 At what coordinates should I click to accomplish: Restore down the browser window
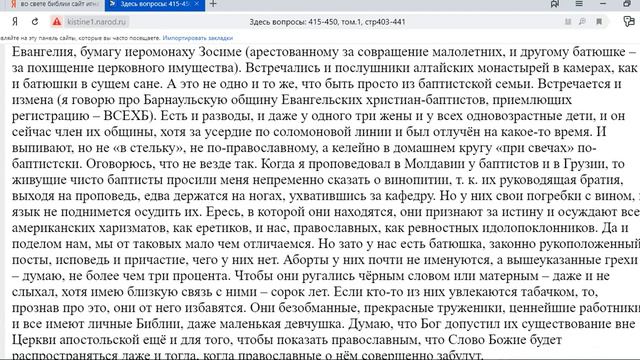coord(627,4)
